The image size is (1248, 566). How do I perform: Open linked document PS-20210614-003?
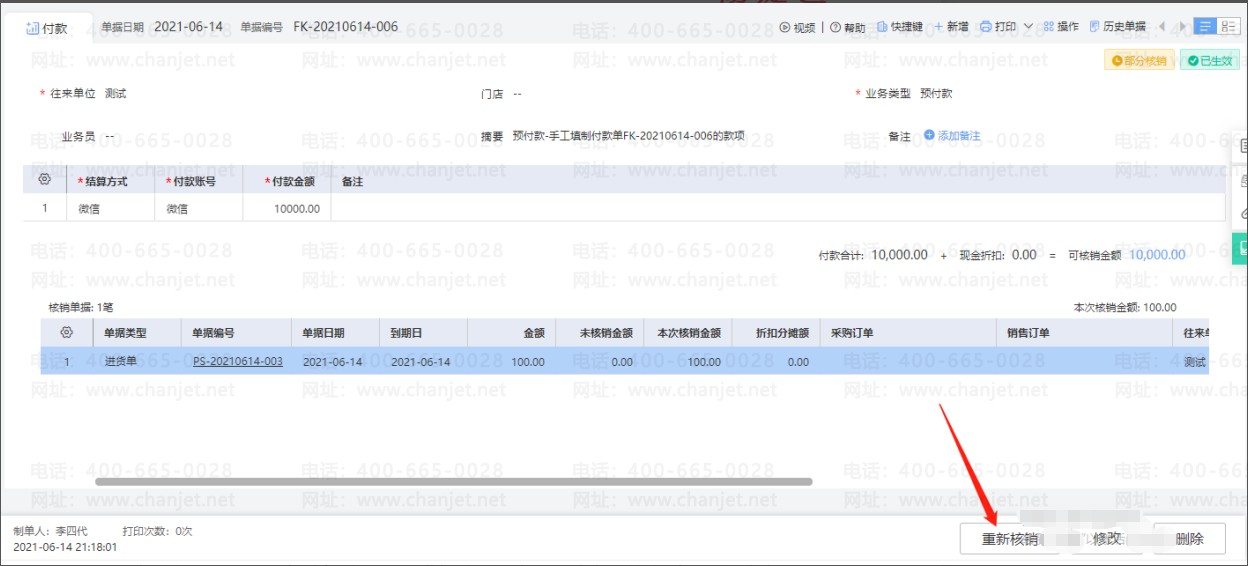[238, 361]
